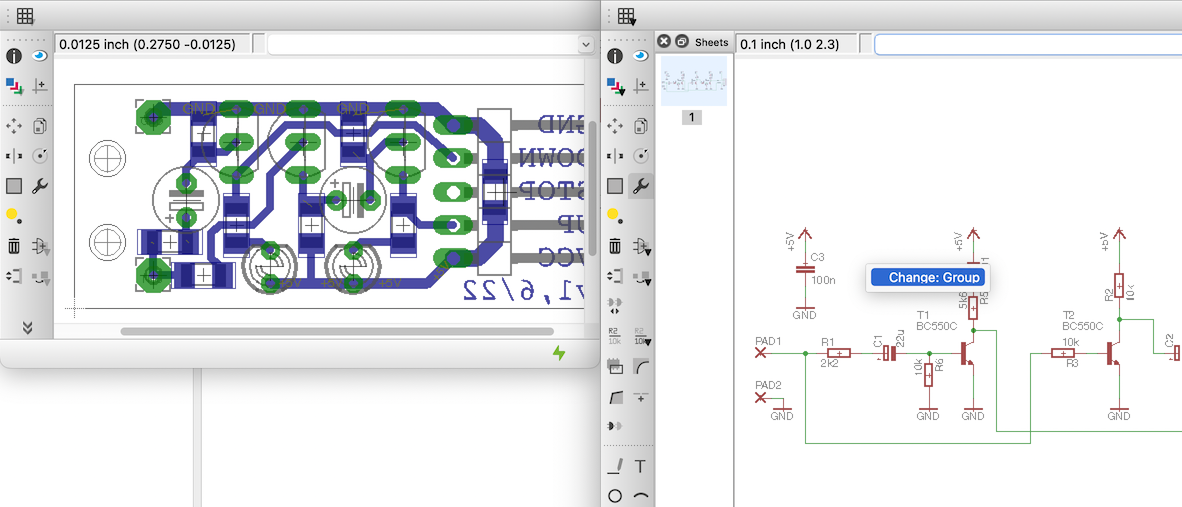Expand the board toolbar with double chevron
Screen dimensions: 1182x507
[27, 327]
